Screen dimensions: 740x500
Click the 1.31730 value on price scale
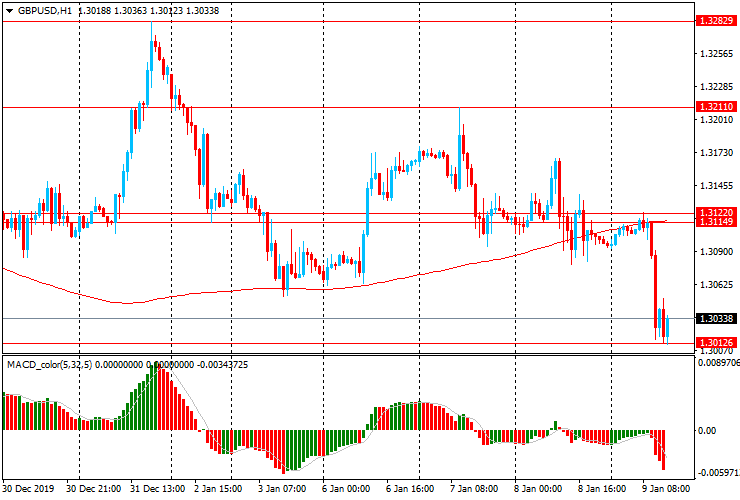coord(717,153)
